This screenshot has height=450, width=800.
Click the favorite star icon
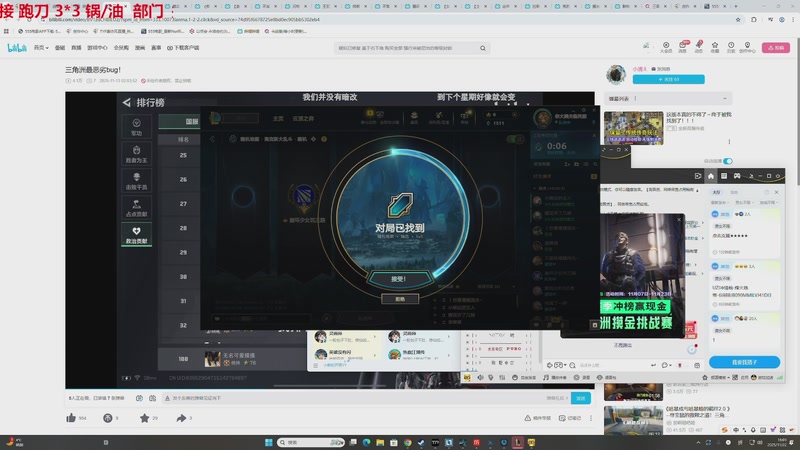[x=144, y=418]
